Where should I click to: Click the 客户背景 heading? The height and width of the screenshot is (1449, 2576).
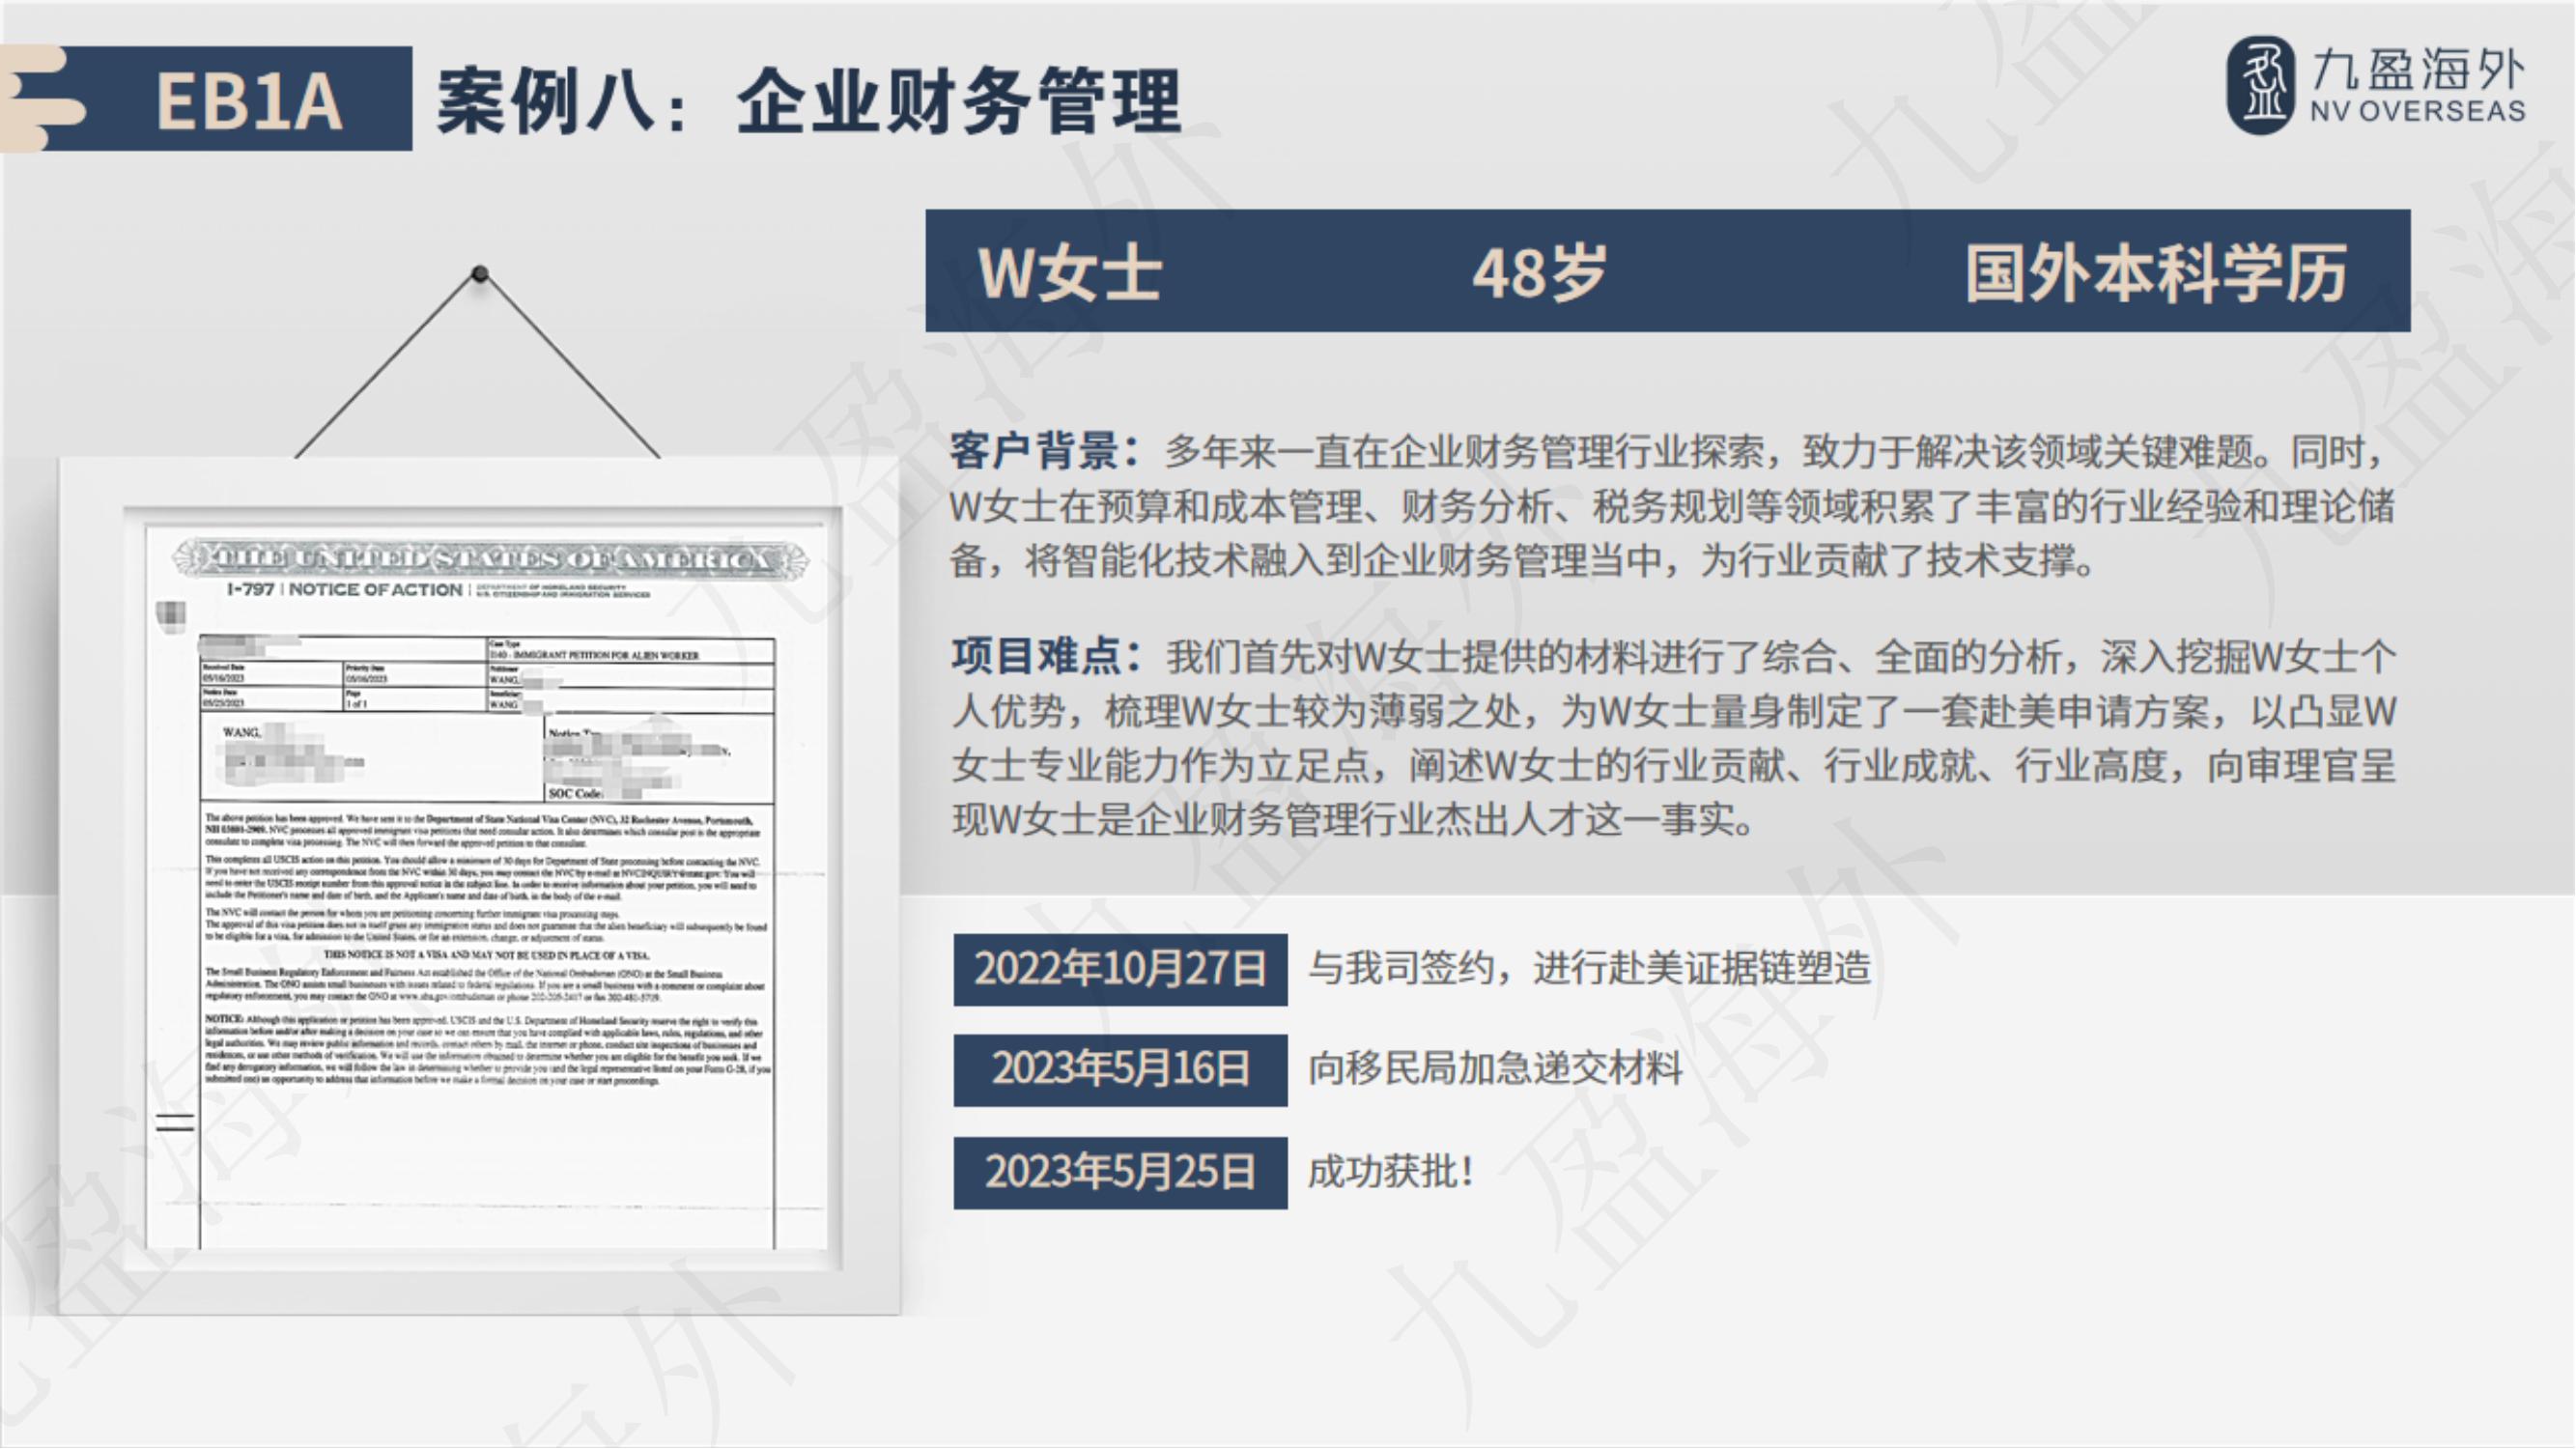click(x=1045, y=451)
